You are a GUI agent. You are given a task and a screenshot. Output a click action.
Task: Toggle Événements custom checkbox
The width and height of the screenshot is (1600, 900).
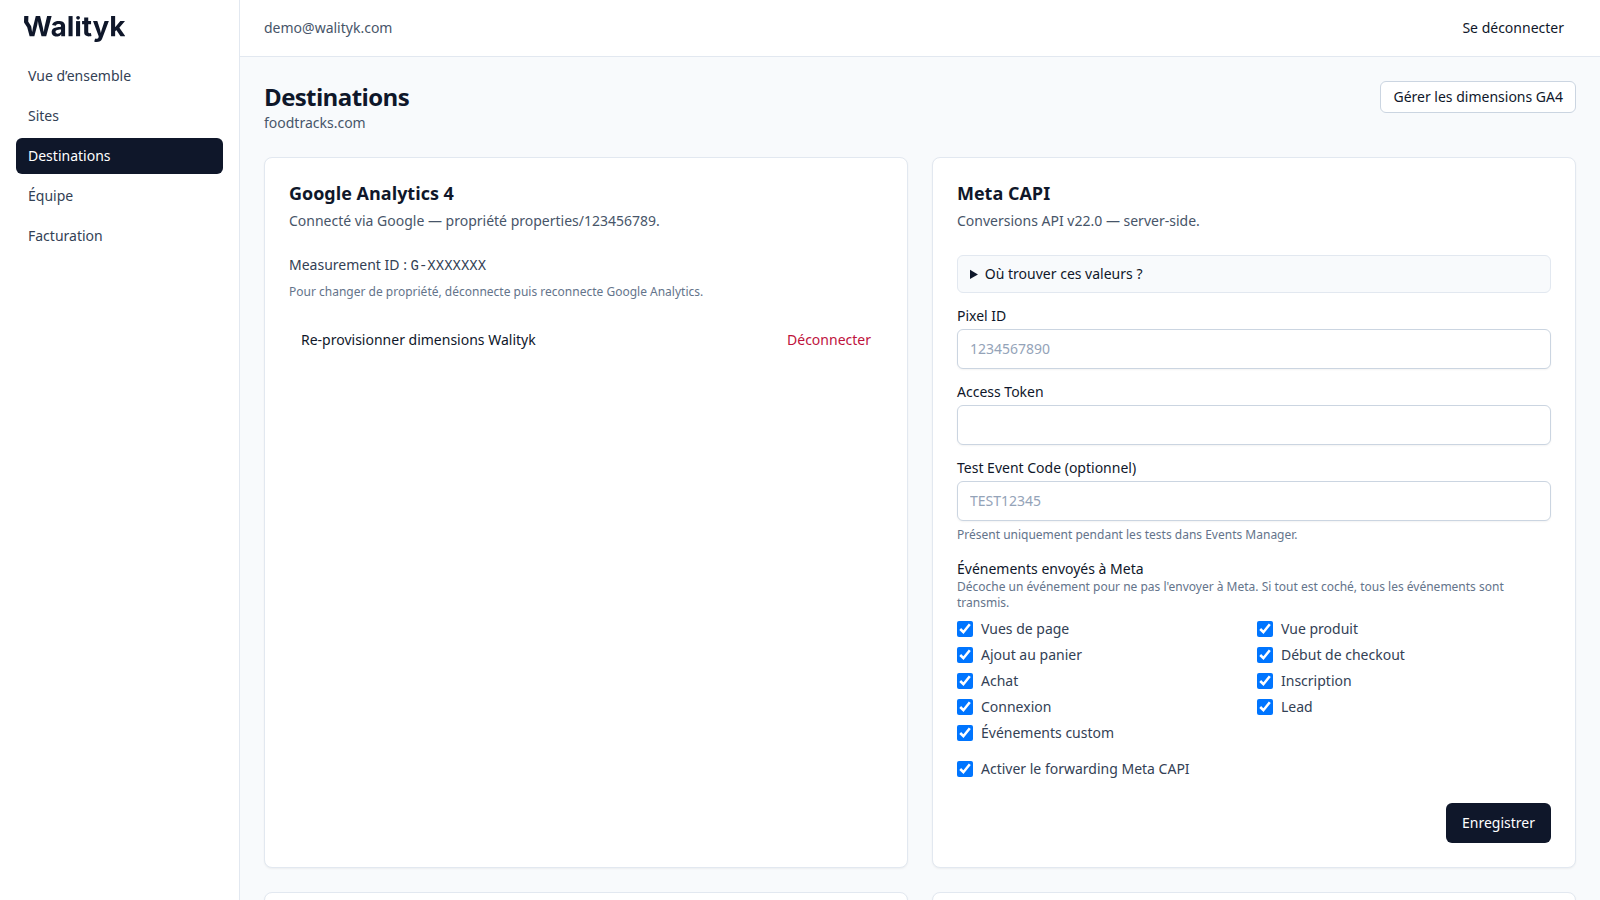click(x=965, y=733)
